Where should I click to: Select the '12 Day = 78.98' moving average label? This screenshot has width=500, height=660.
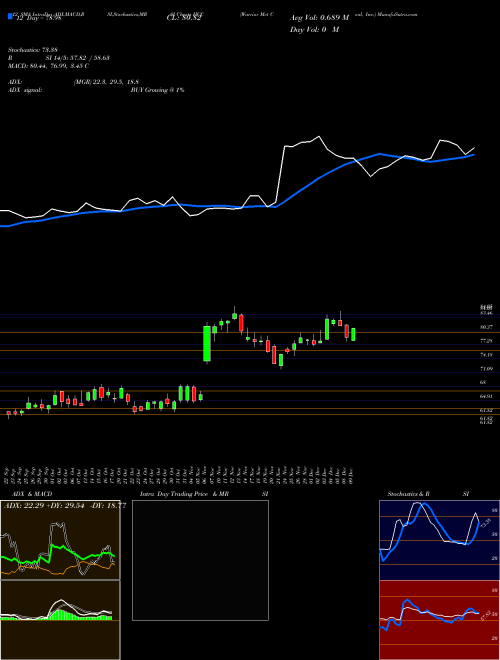click(x=38, y=18)
